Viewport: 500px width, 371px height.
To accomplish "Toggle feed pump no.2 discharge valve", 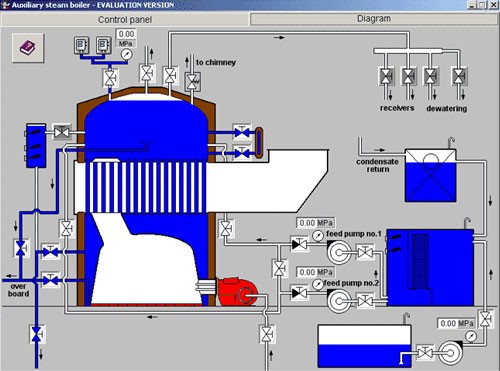I will coord(299,293).
